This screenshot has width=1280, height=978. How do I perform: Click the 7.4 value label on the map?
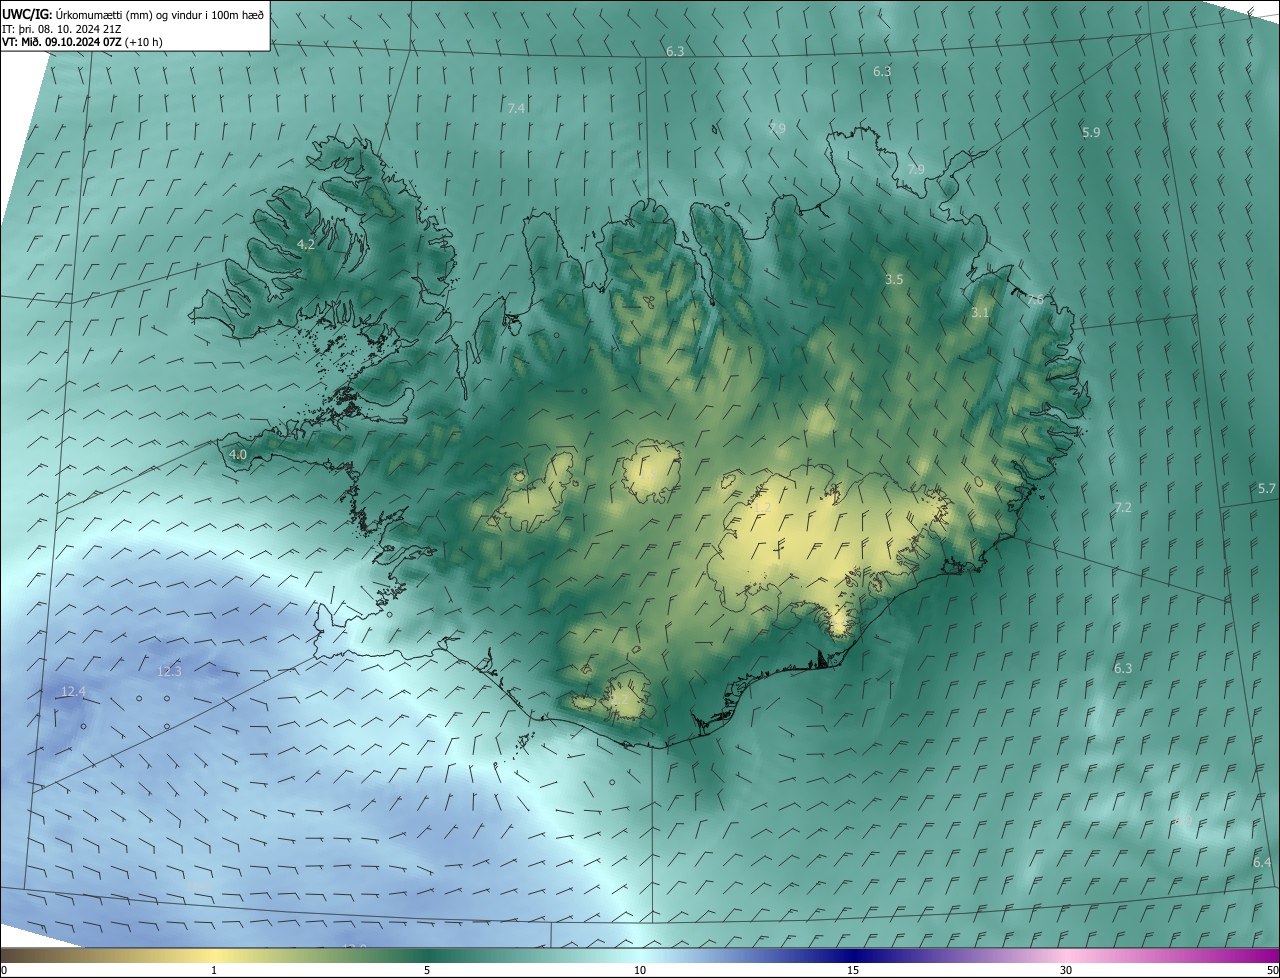tap(516, 108)
